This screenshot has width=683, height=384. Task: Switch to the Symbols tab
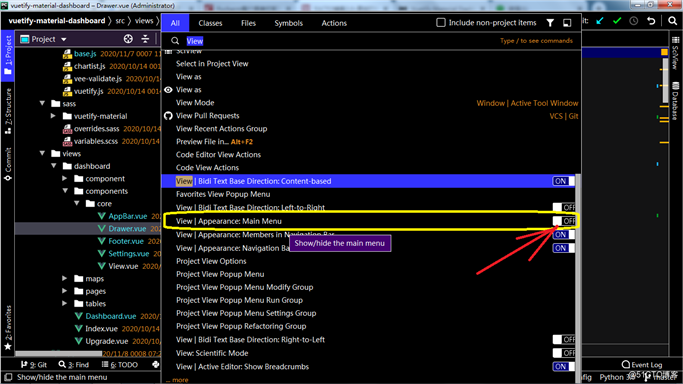click(288, 23)
